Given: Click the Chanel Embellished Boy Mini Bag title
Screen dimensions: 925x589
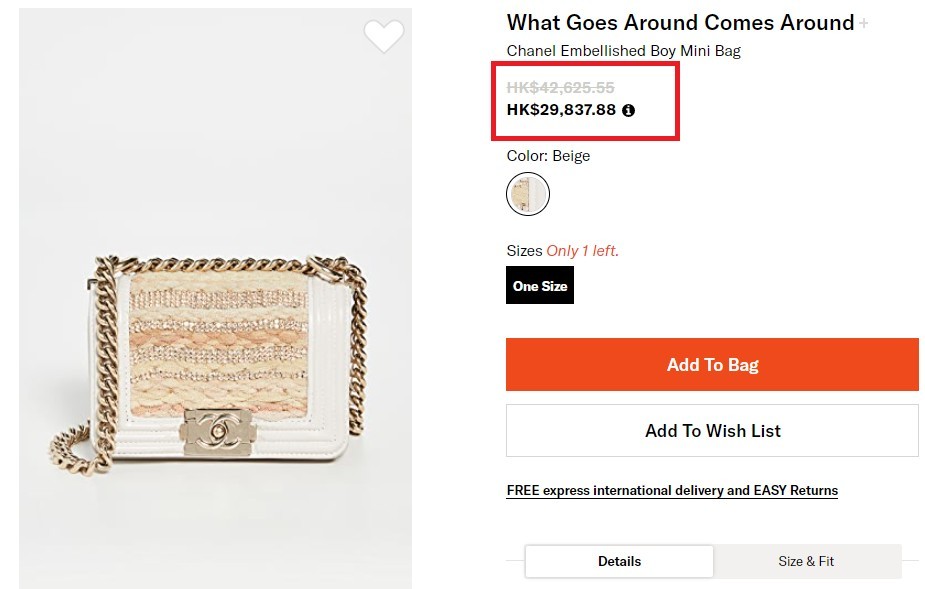Looking at the screenshot, I should tap(623, 51).
